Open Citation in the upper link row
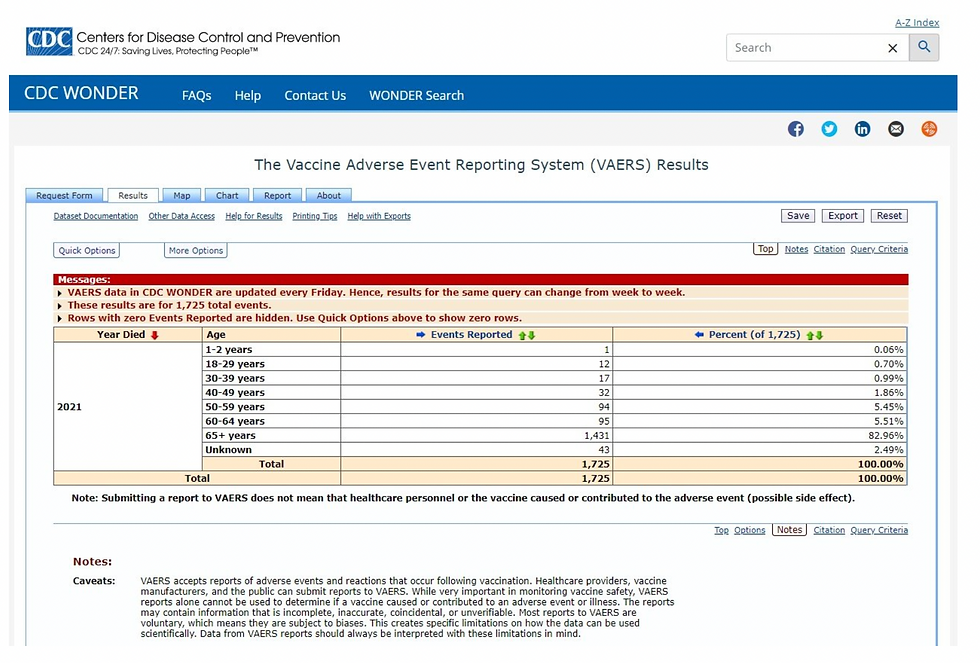The height and width of the screenshot is (663, 980). [x=829, y=249]
